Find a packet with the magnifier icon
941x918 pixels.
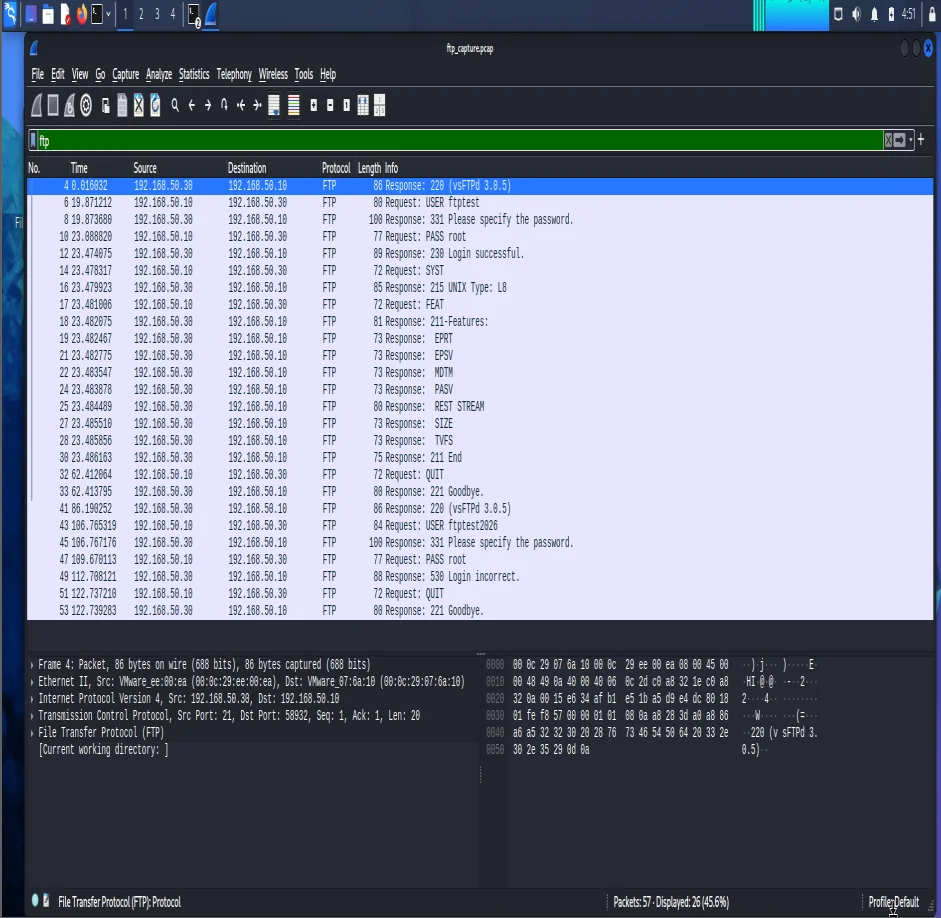tap(175, 106)
